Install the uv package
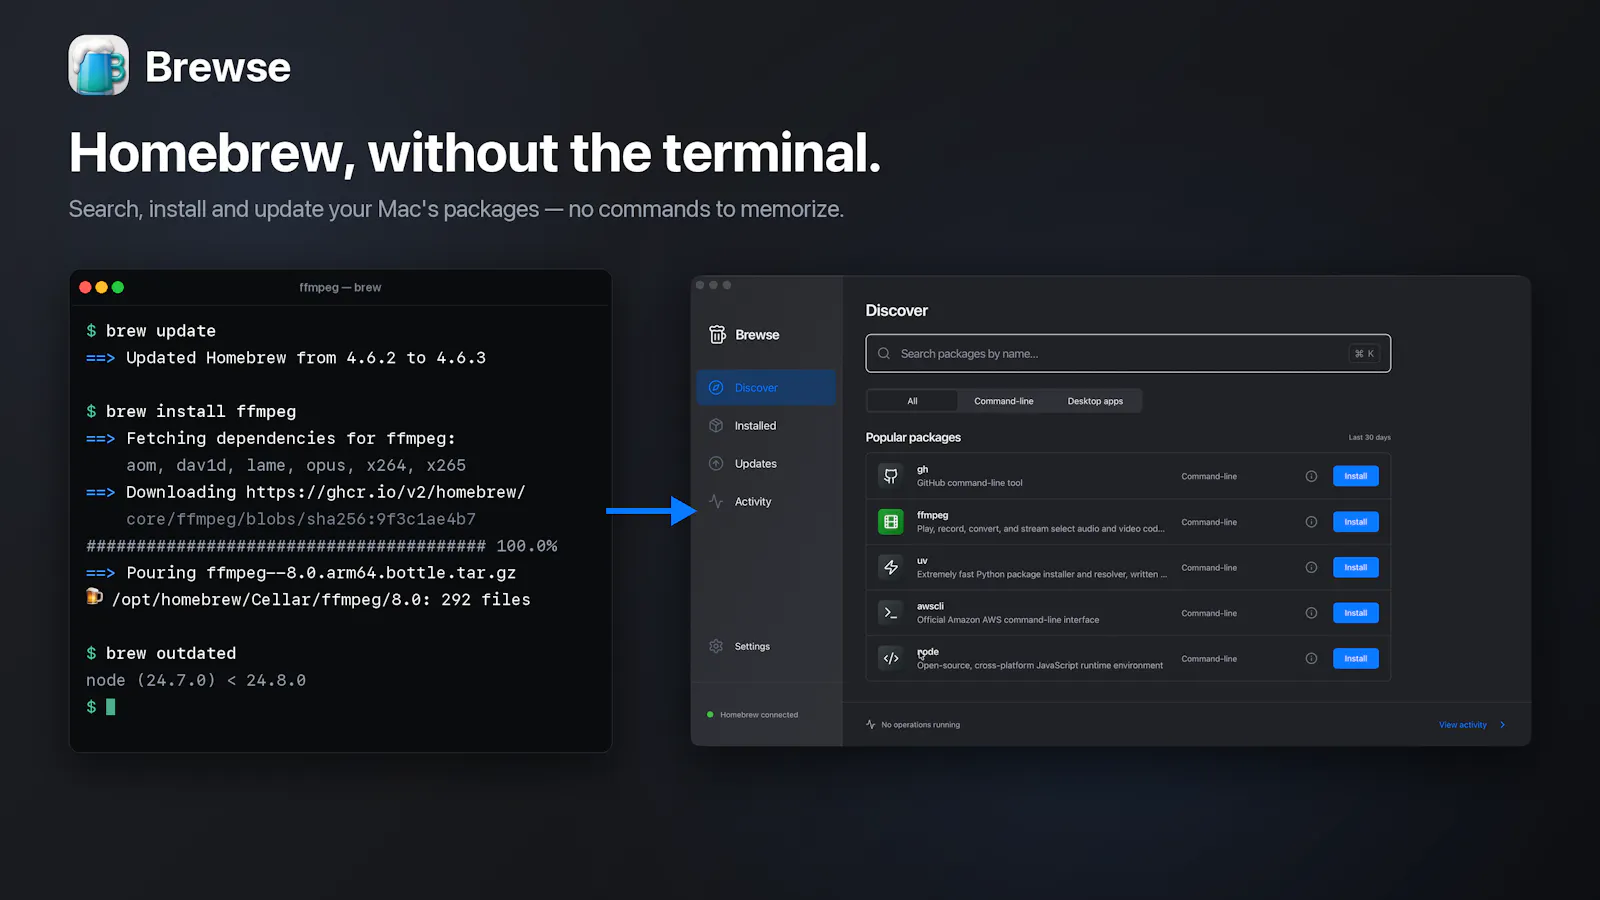 click(x=1355, y=567)
